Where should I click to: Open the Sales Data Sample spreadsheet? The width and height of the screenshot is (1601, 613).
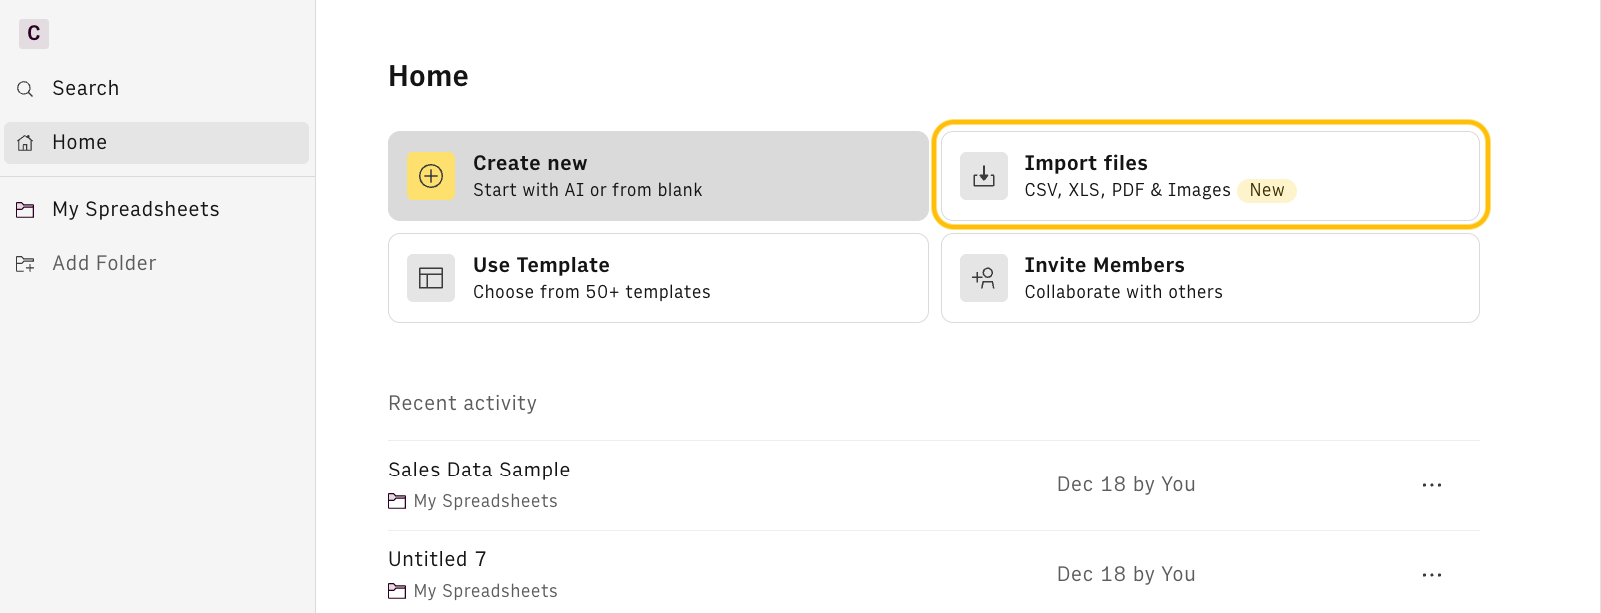[479, 469]
